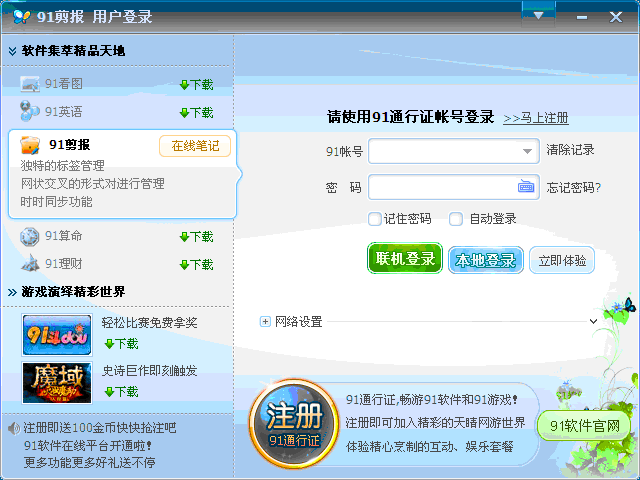Minimize the 91剪报 login window
This screenshot has width=640, height=480.
[582, 17]
